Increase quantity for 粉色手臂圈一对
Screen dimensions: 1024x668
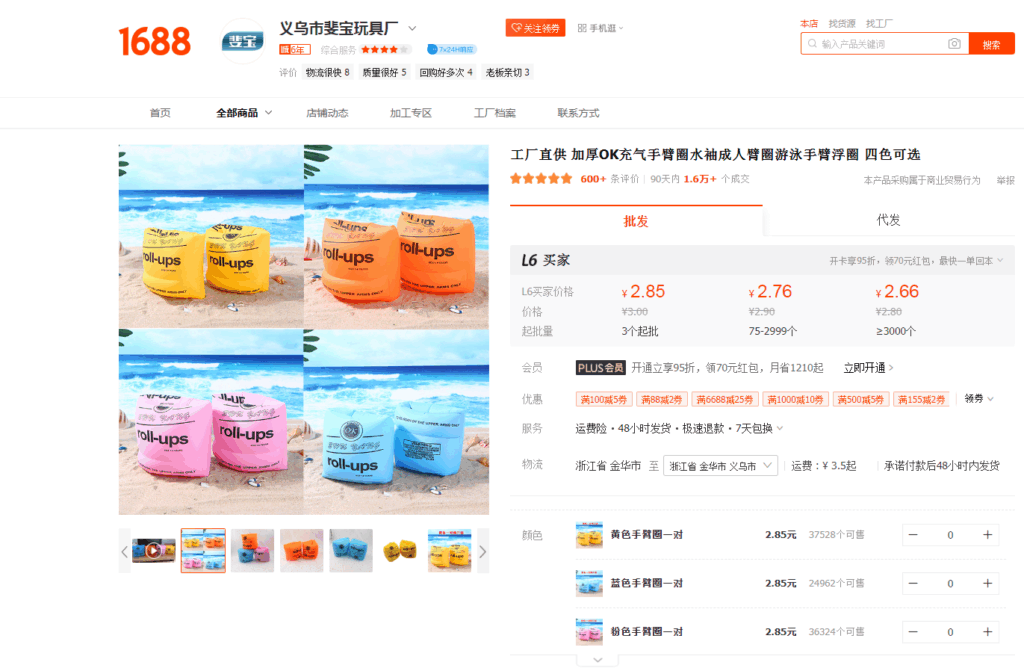(x=987, y=631)
